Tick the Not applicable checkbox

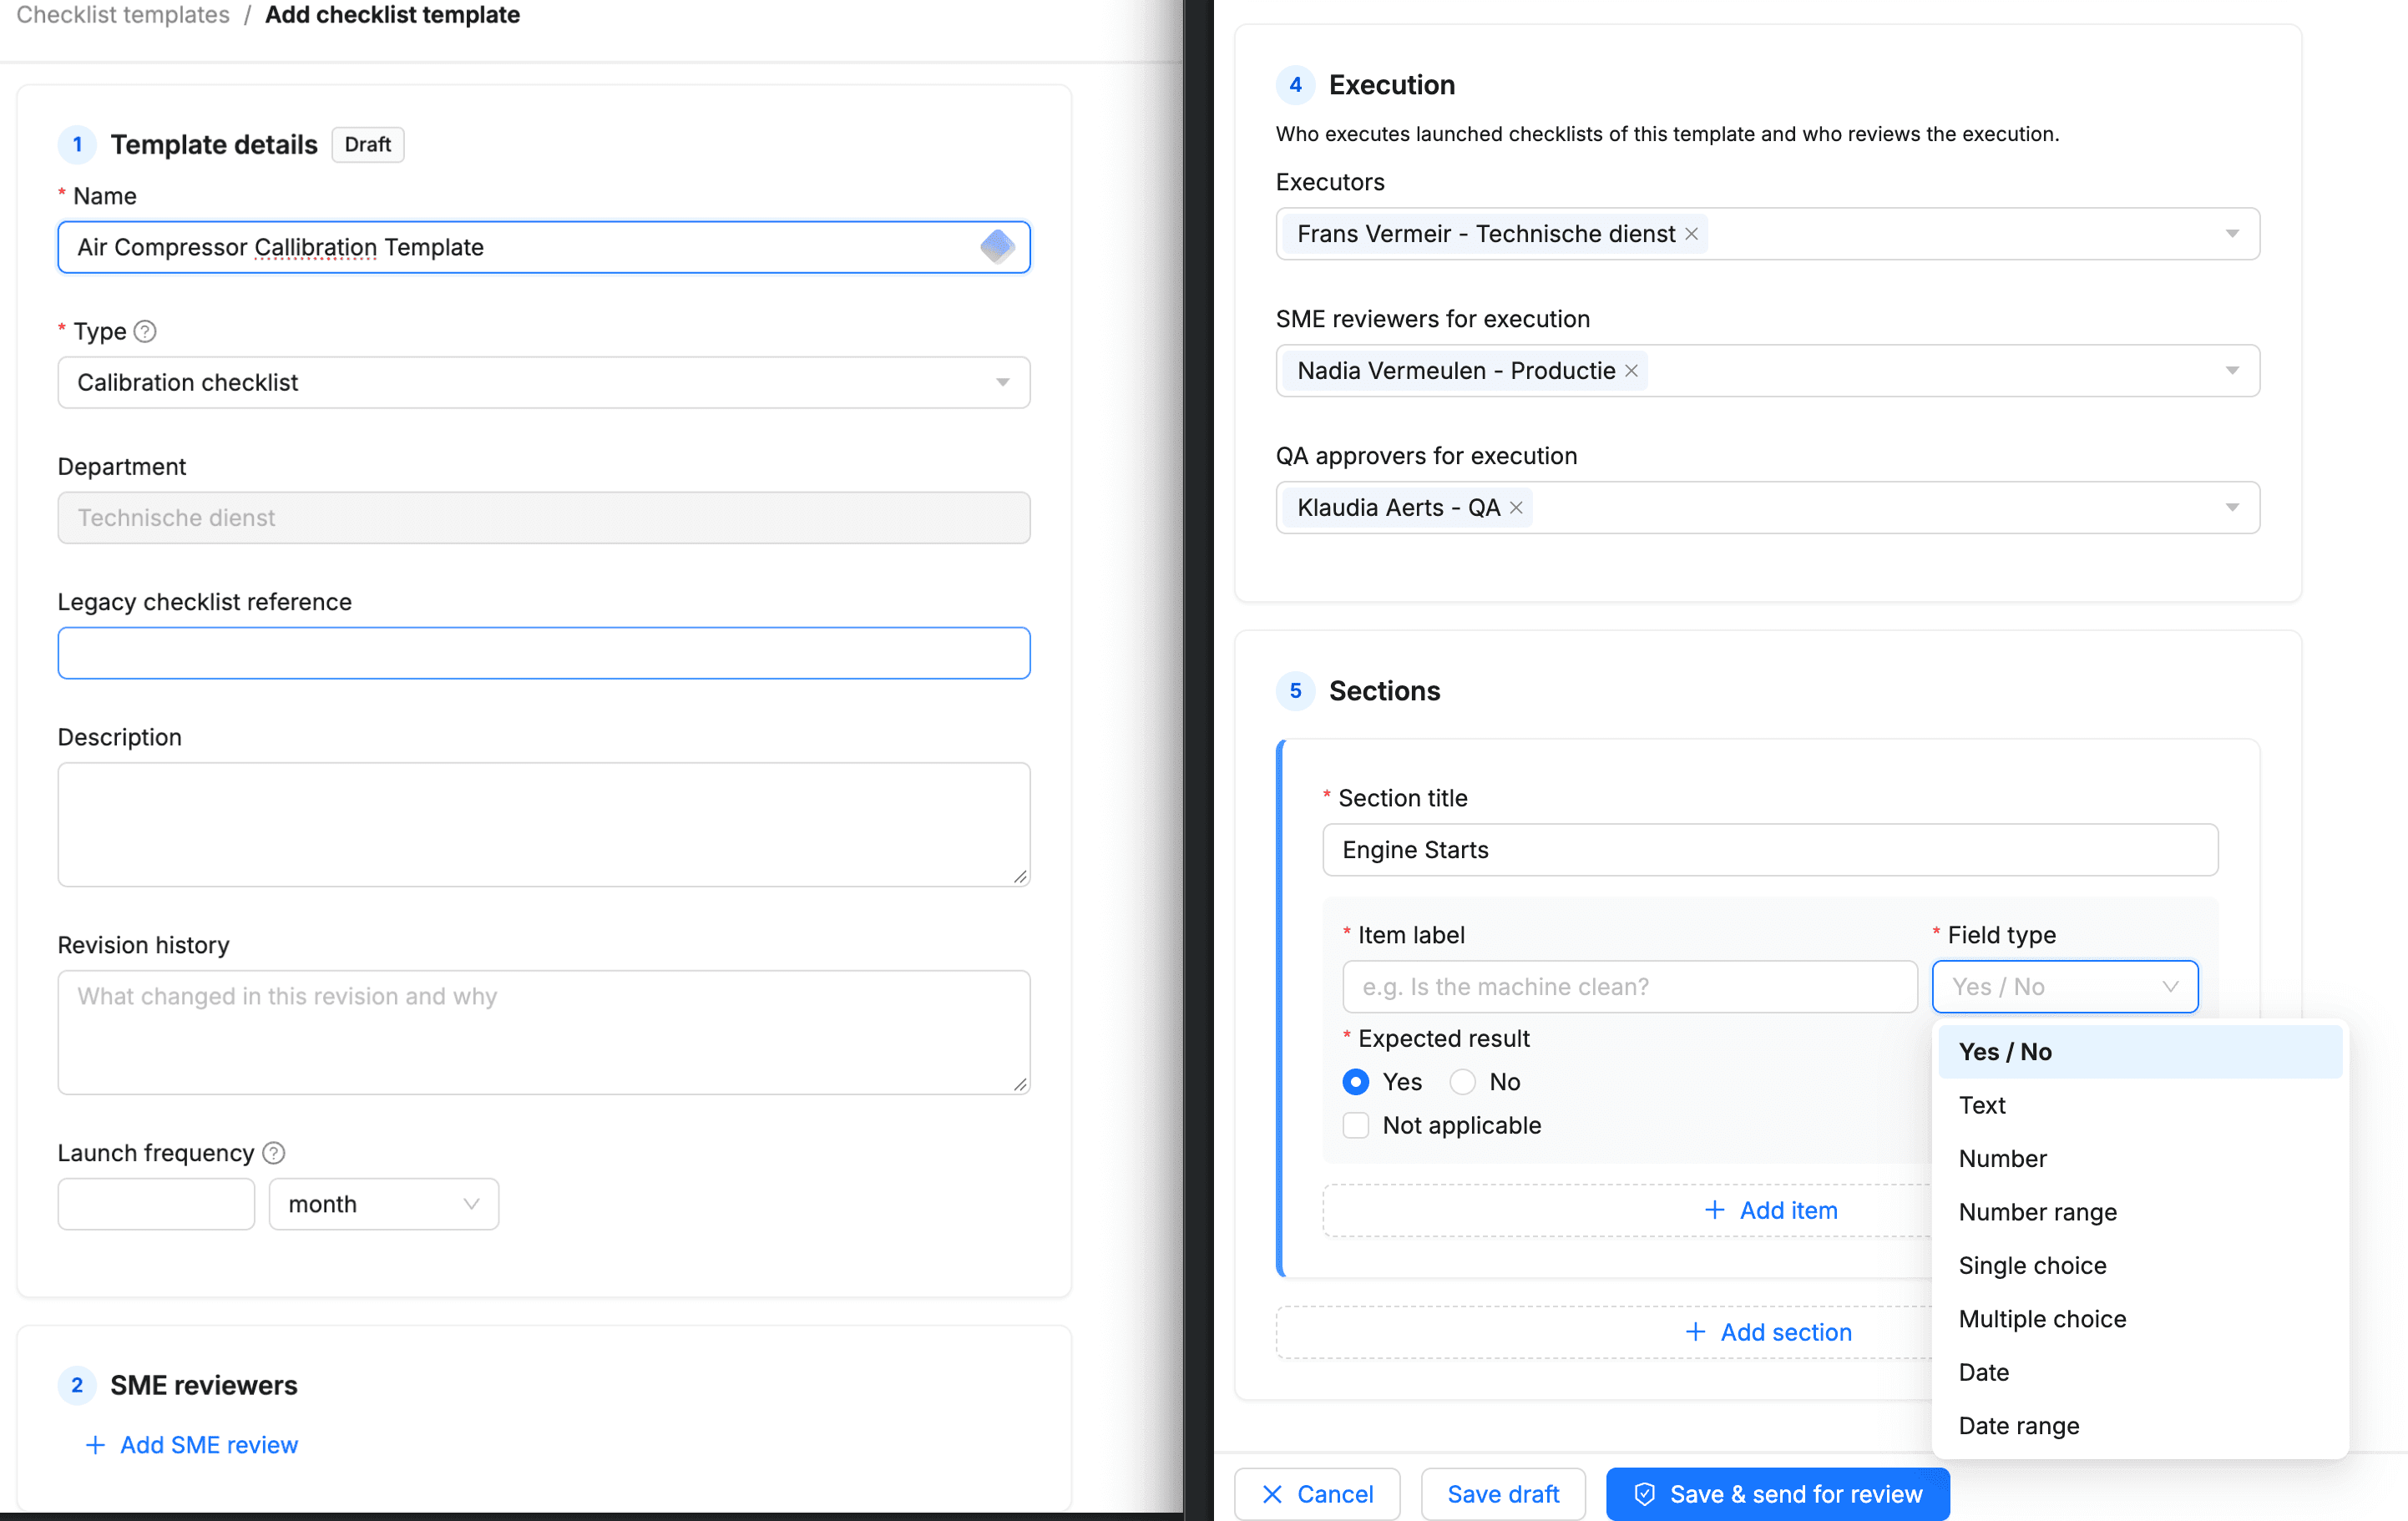coord(1356,1125)
